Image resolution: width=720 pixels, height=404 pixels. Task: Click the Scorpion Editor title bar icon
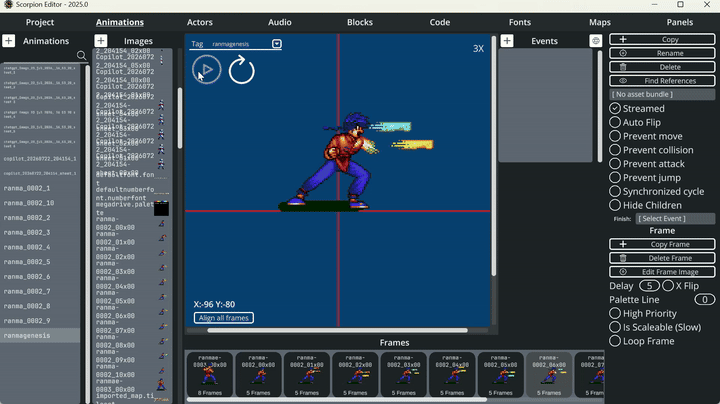pos(8,5)
